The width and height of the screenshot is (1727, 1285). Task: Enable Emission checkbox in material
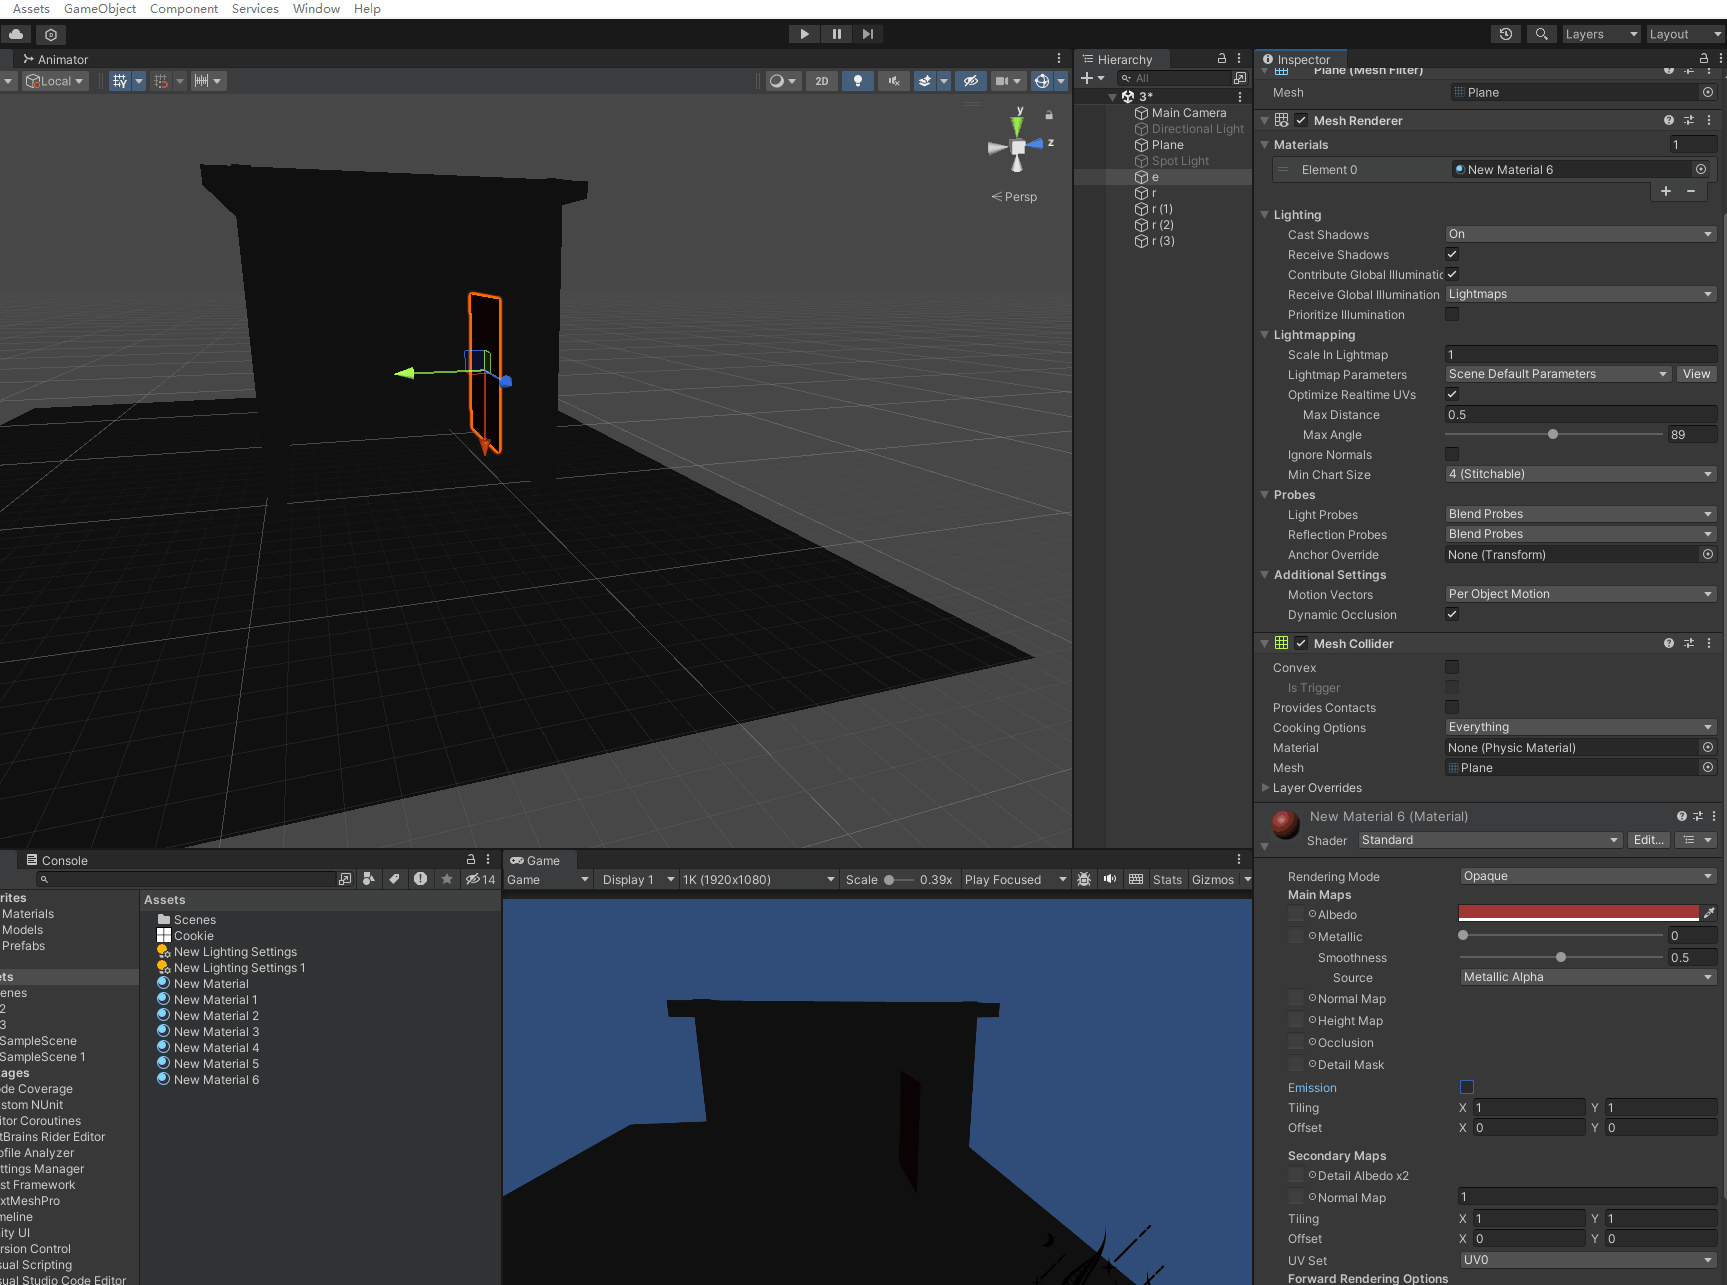(x=1467, y=1087)
